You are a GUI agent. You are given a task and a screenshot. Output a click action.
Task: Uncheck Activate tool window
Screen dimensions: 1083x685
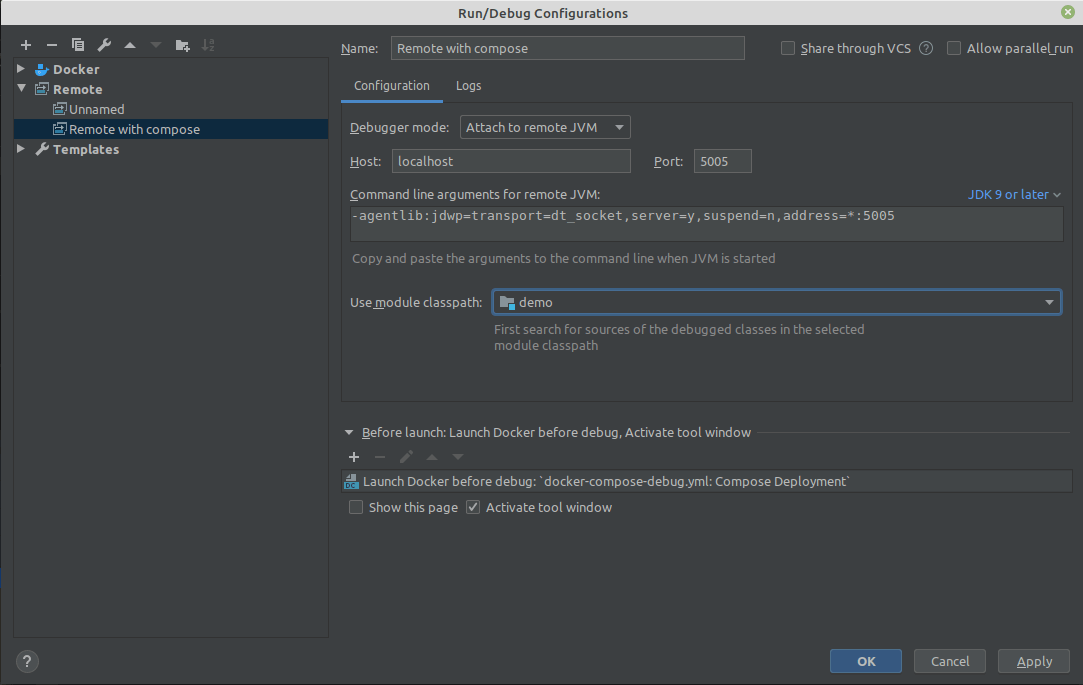472,507
